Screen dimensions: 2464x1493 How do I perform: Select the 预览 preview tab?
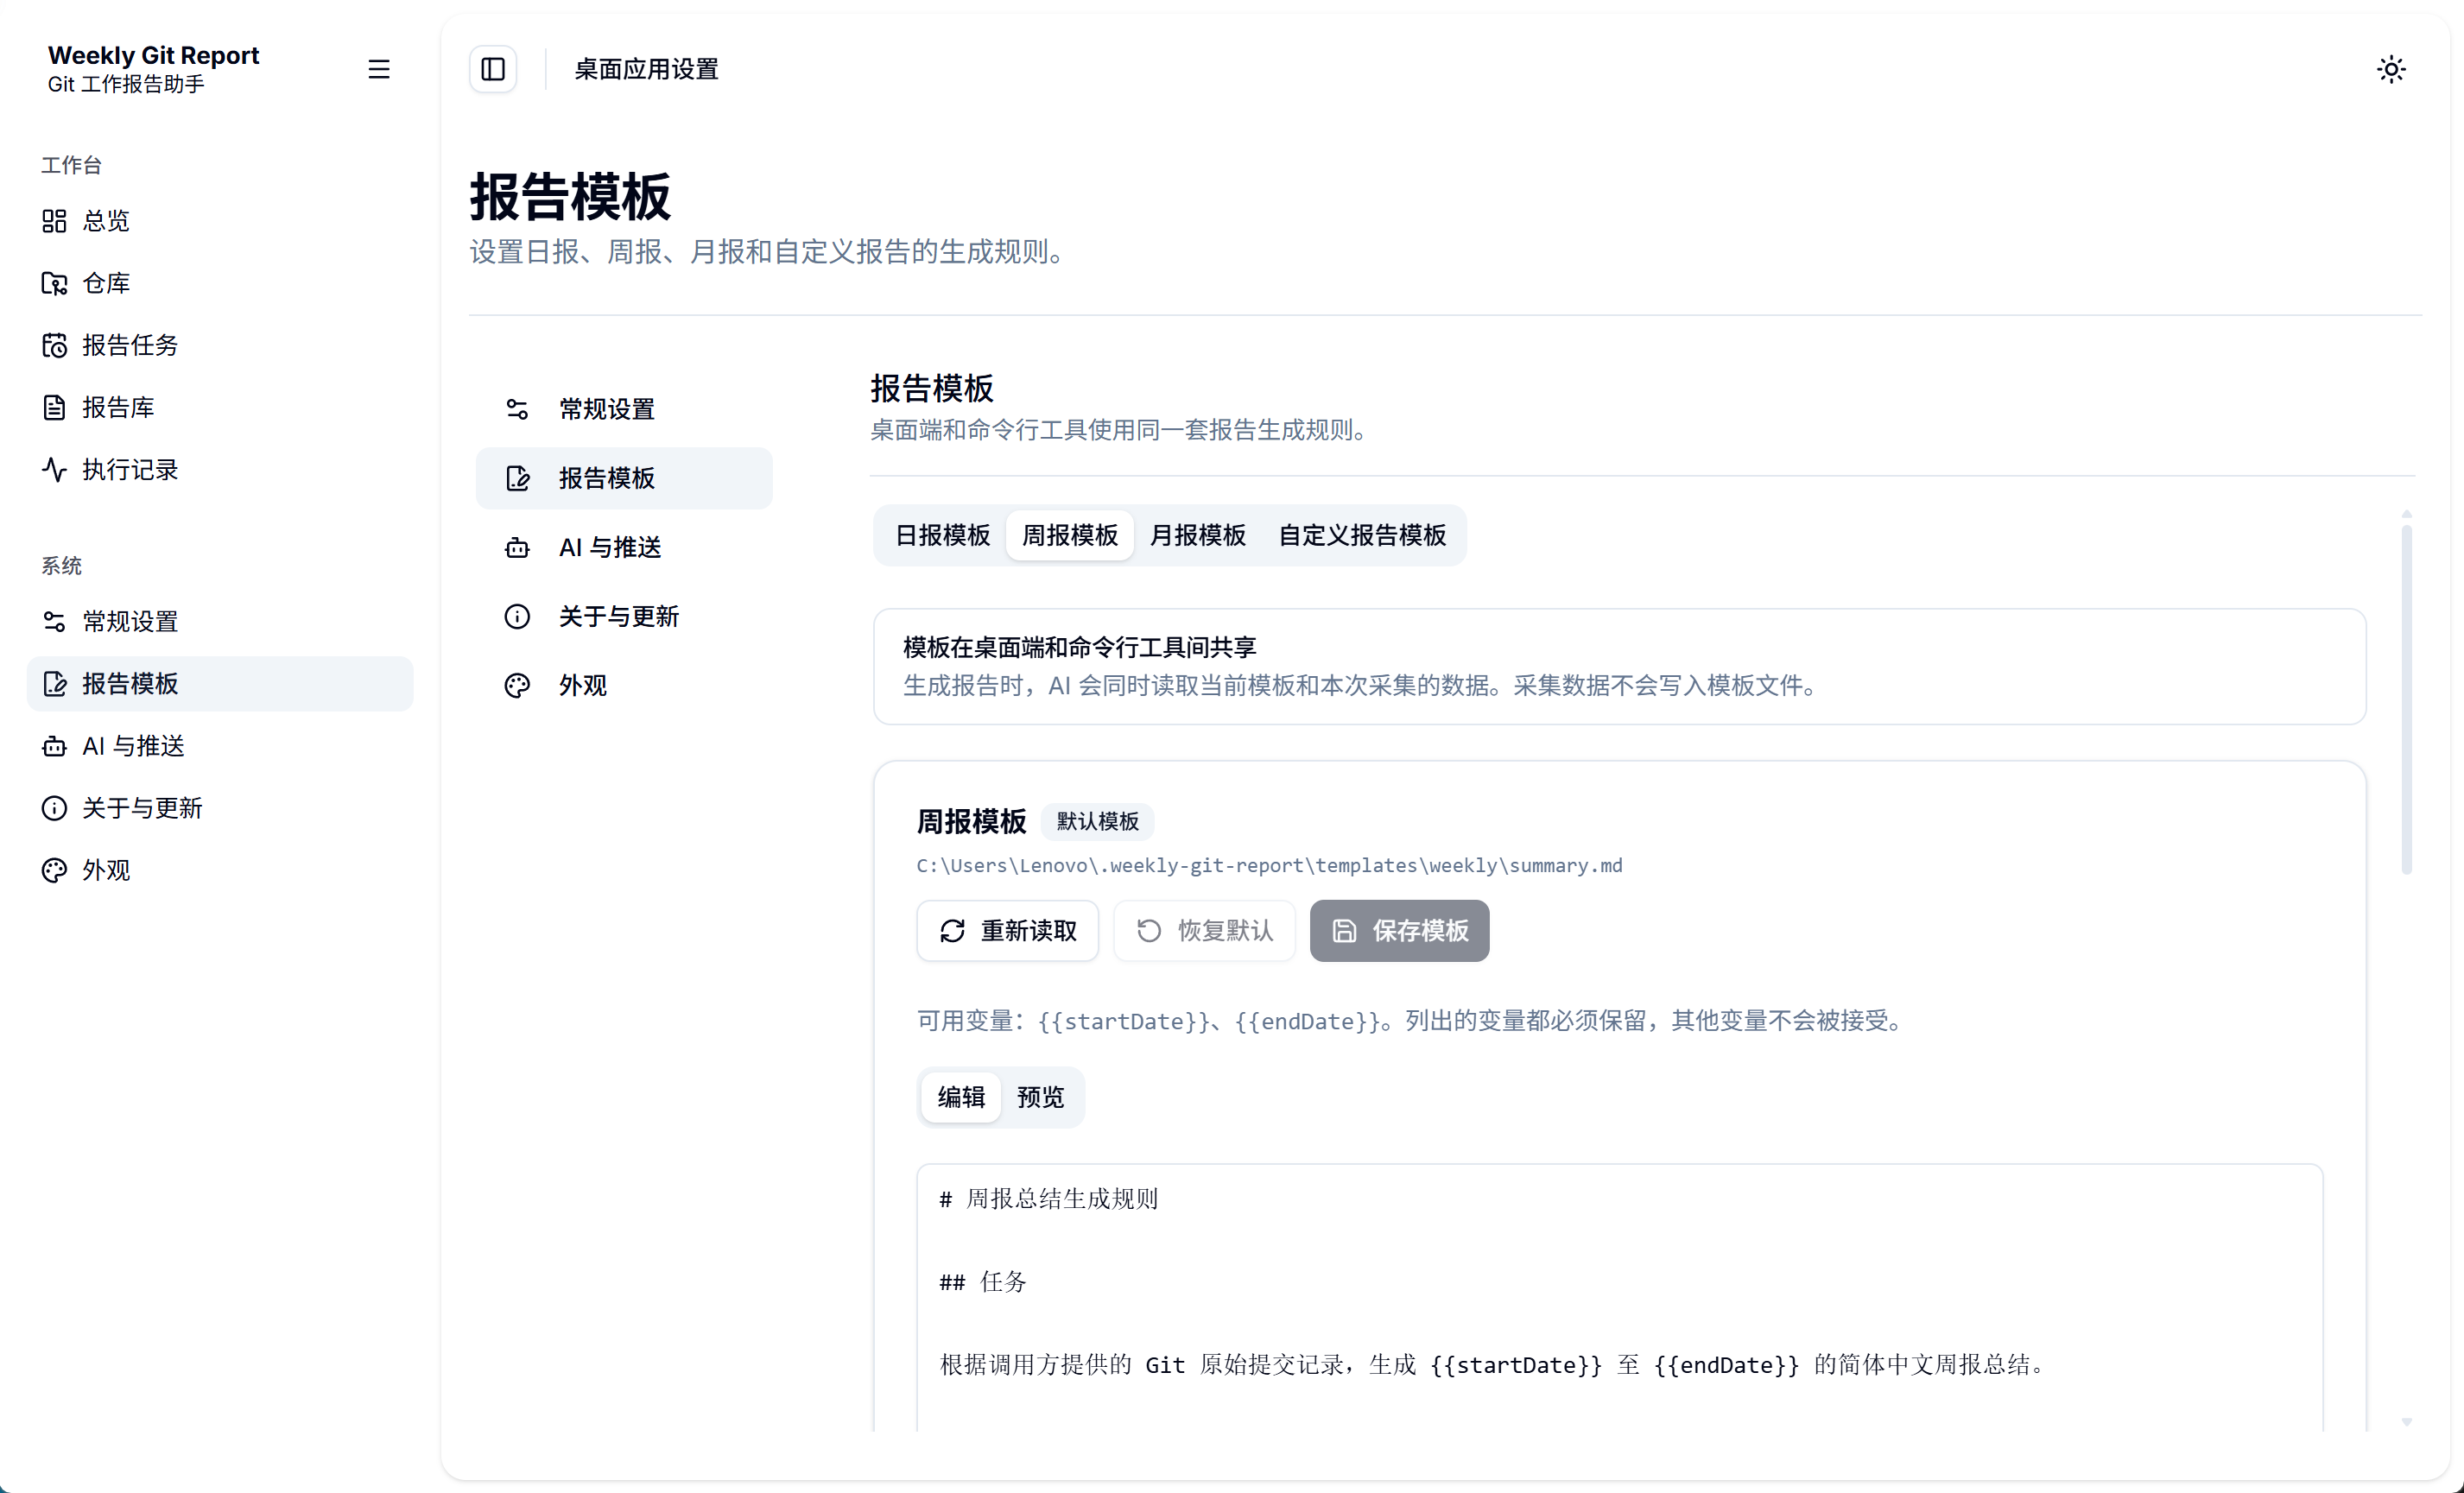[x=1040, y=1097]
